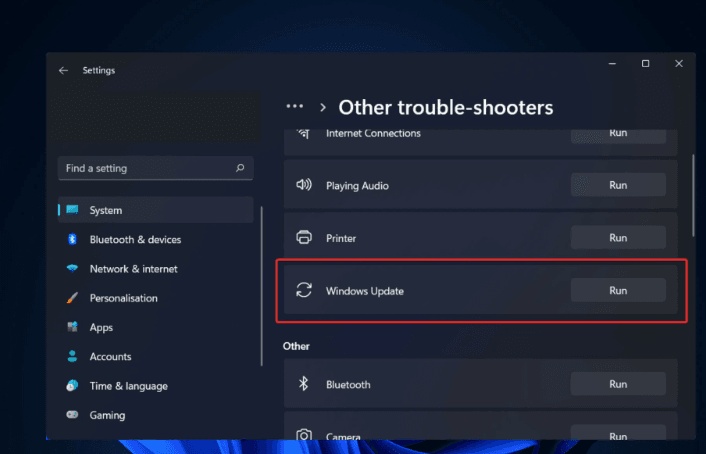Viewport: 706px width, 454px height.
Task: Click the Other section heading
Action: 296,346
